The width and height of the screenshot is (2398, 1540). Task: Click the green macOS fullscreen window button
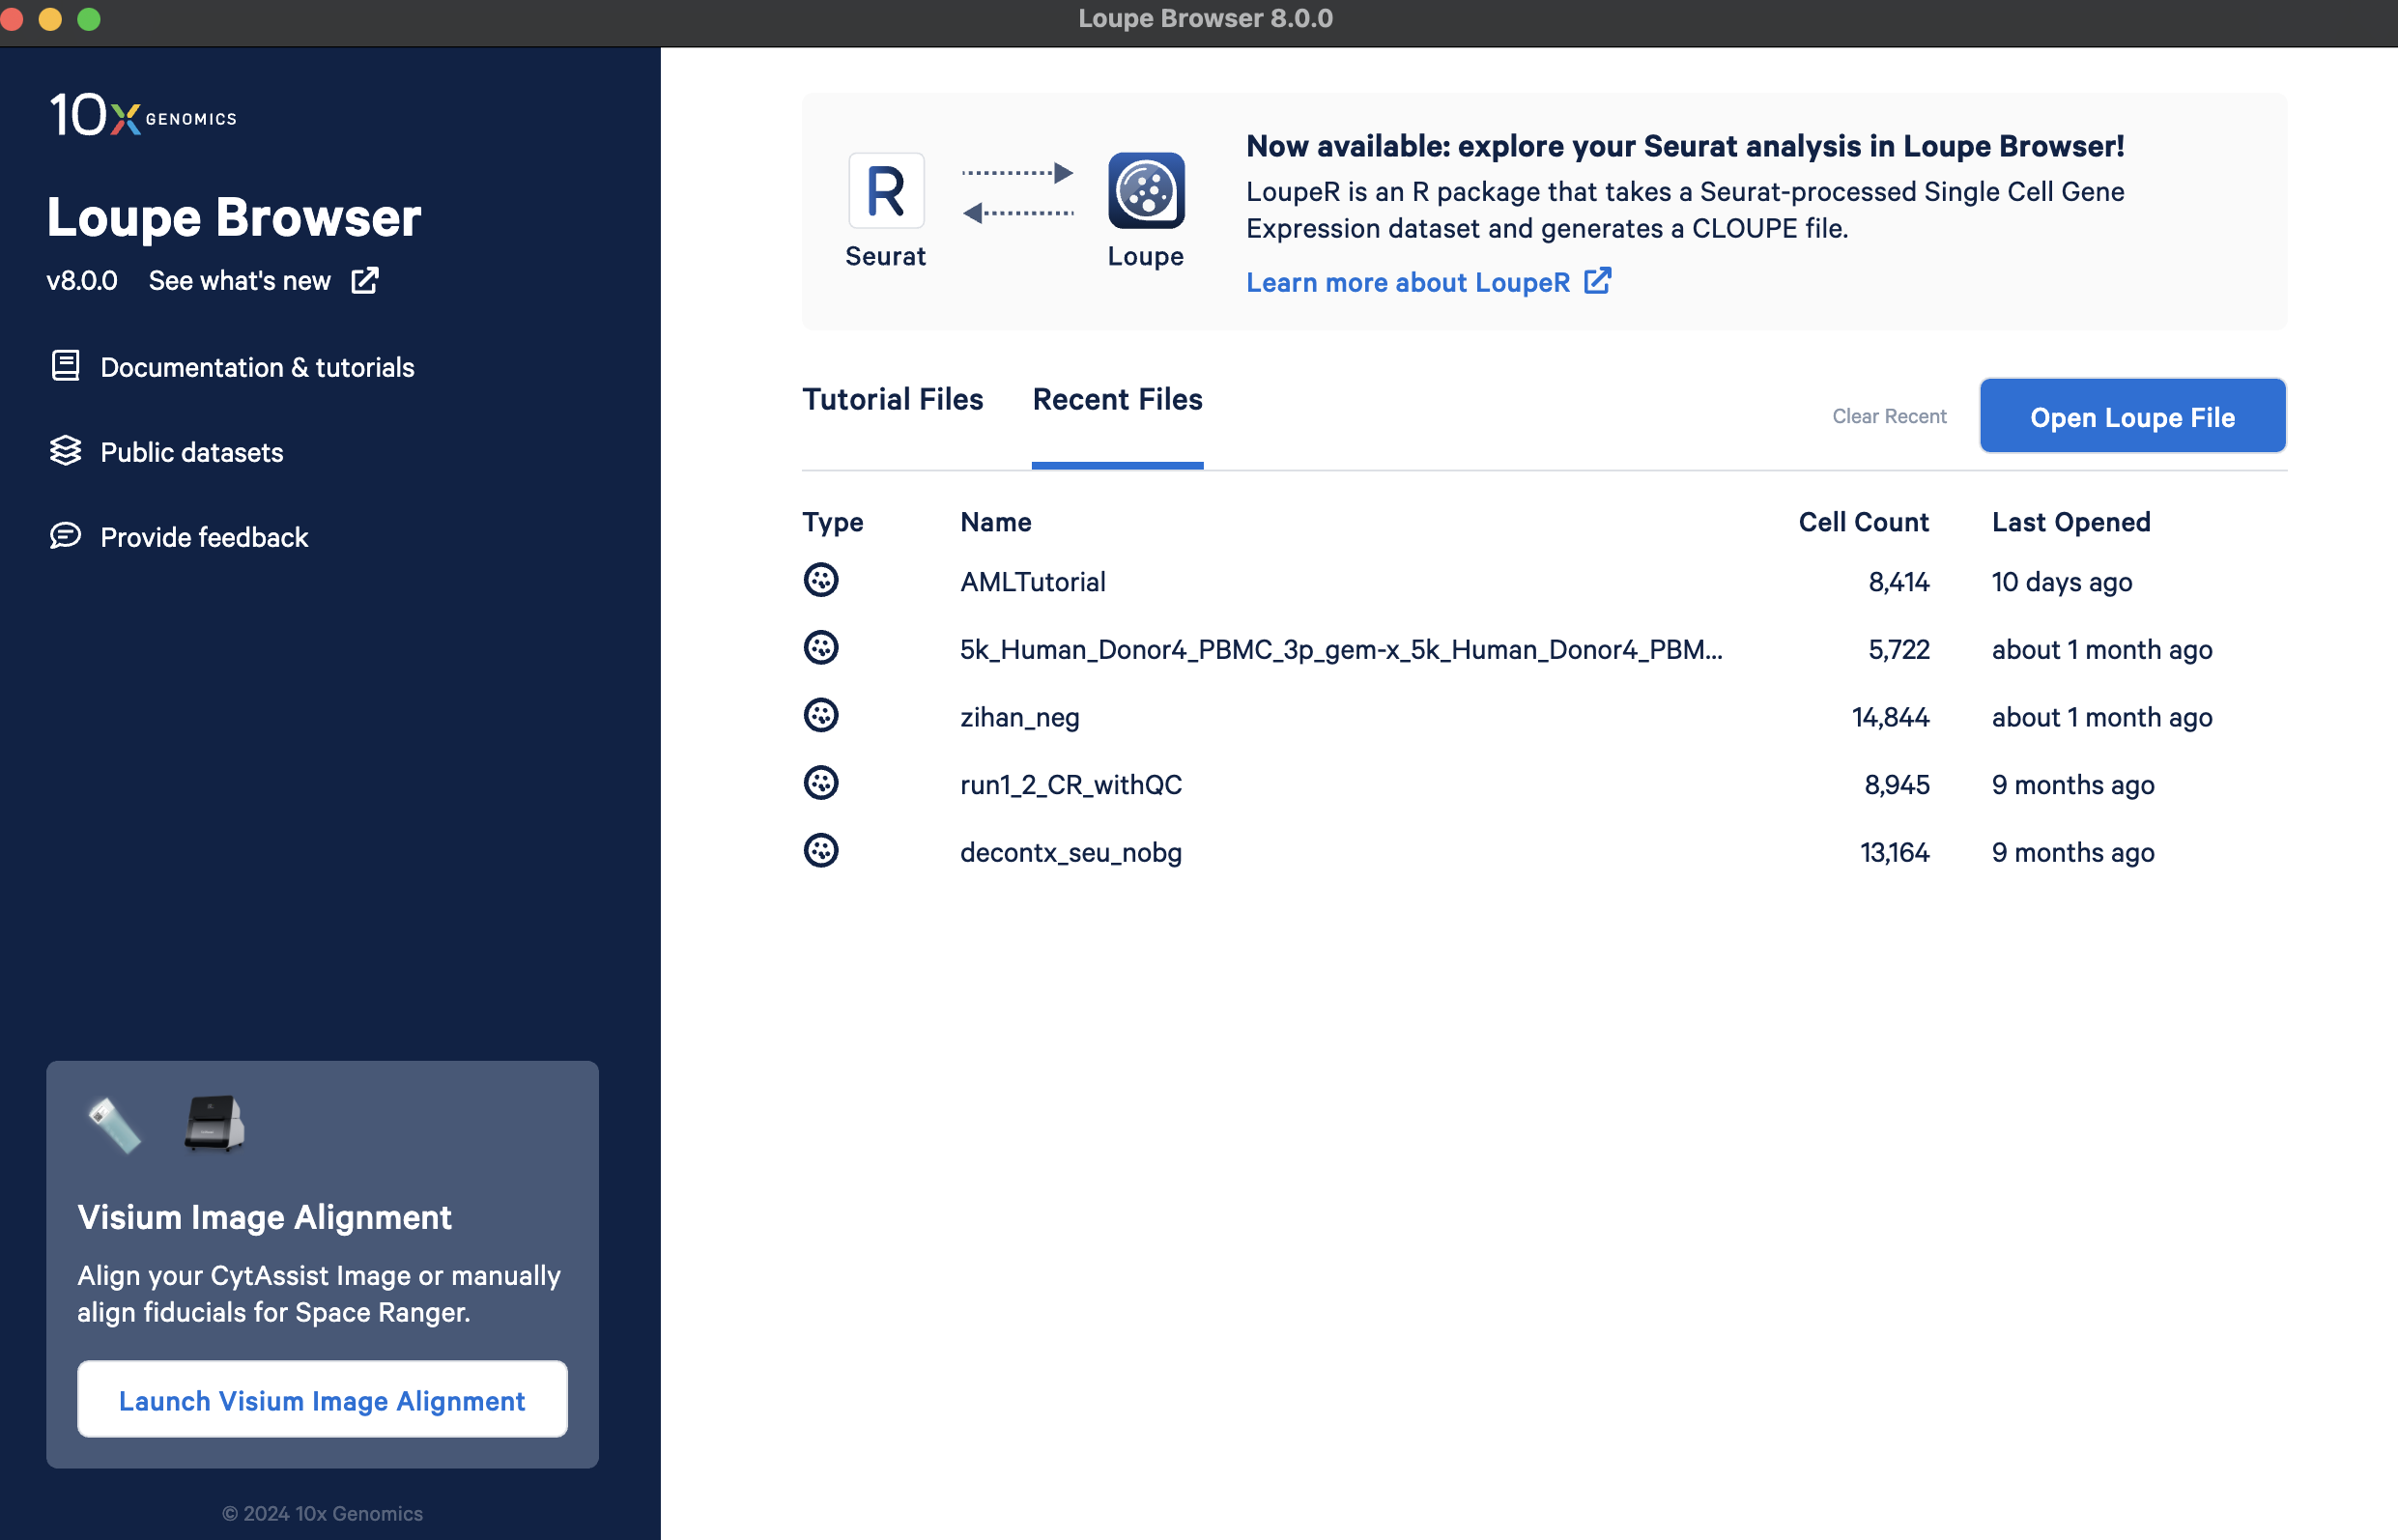click(89, 19)
